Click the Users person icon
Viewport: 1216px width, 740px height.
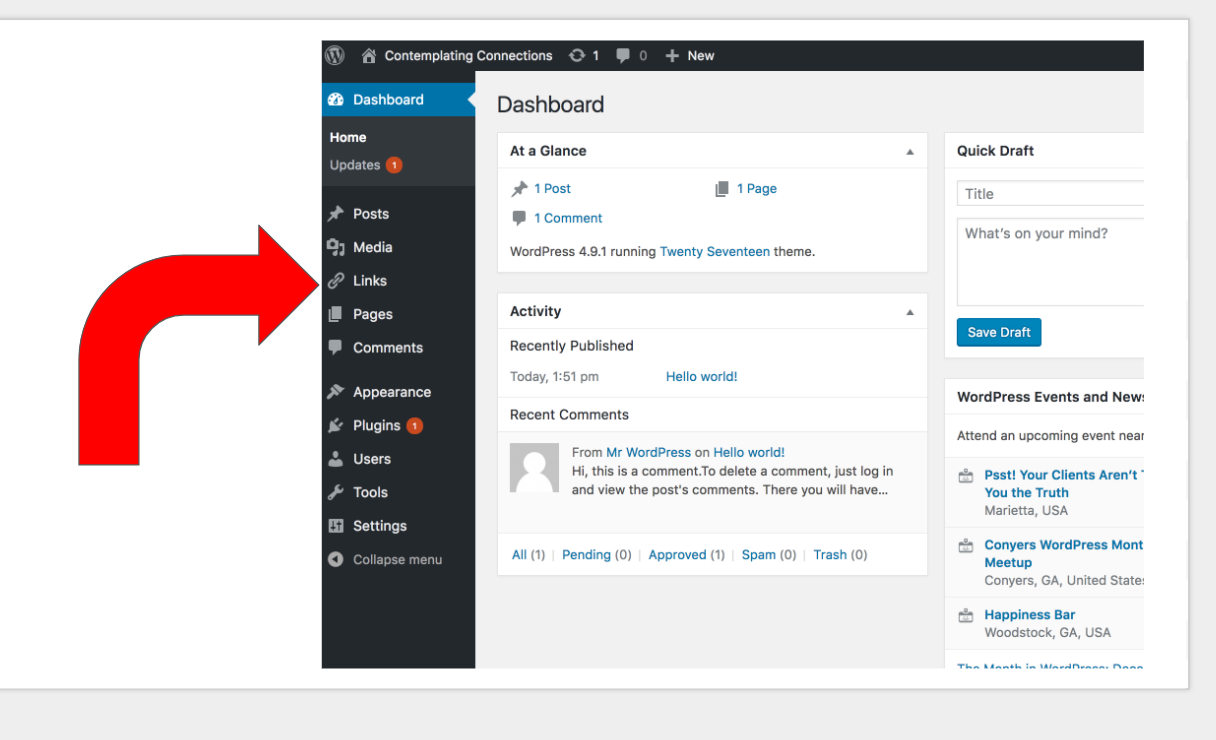(x=336, y=459)
